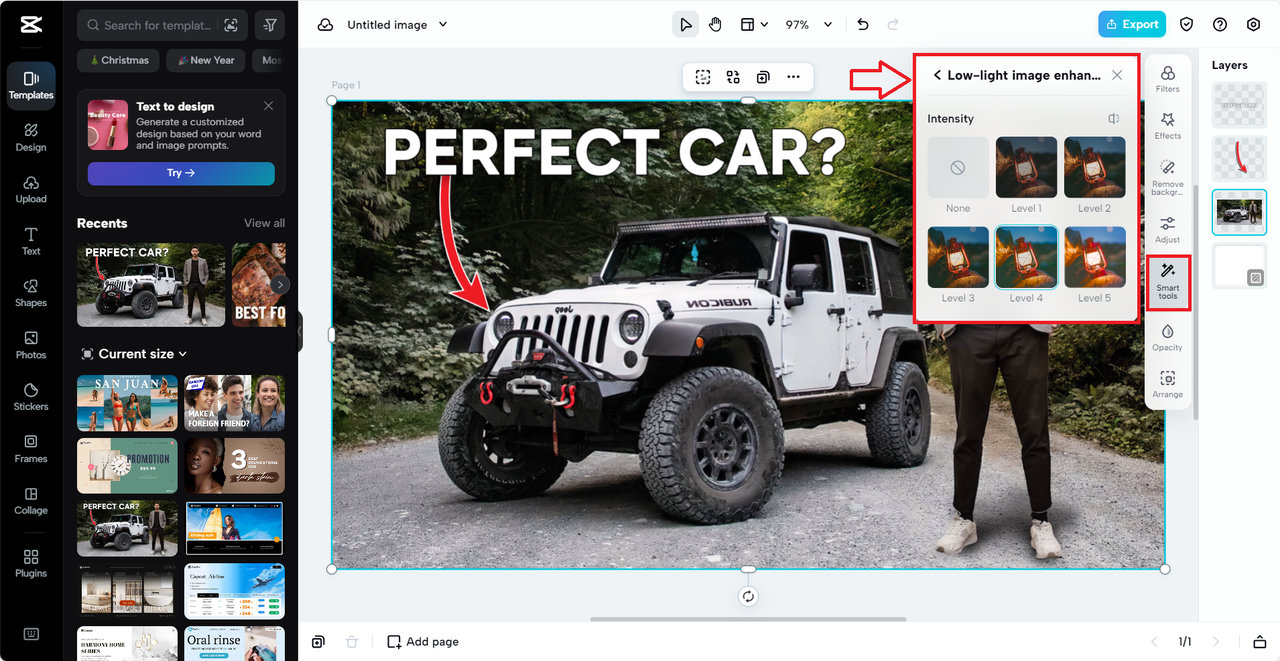Select the pointer select tool
1280x661 pixels.
pyautogui.click(x=685, y=25)
